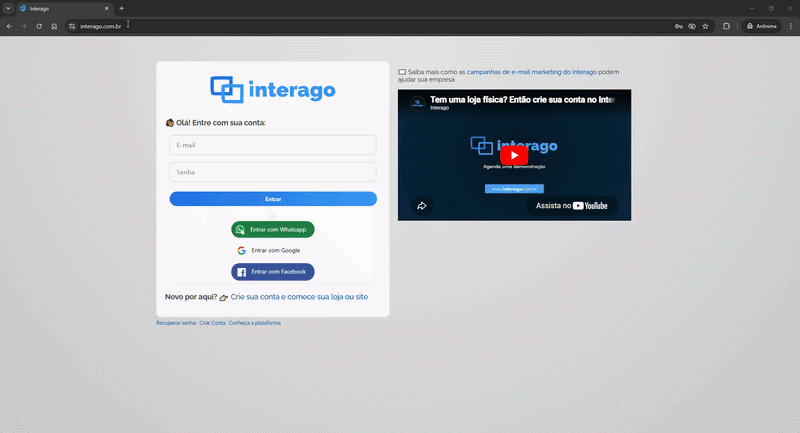Open the password manager key icon
Image resolution: width=800 pixels, height=433 pixels.
[679, 26]
